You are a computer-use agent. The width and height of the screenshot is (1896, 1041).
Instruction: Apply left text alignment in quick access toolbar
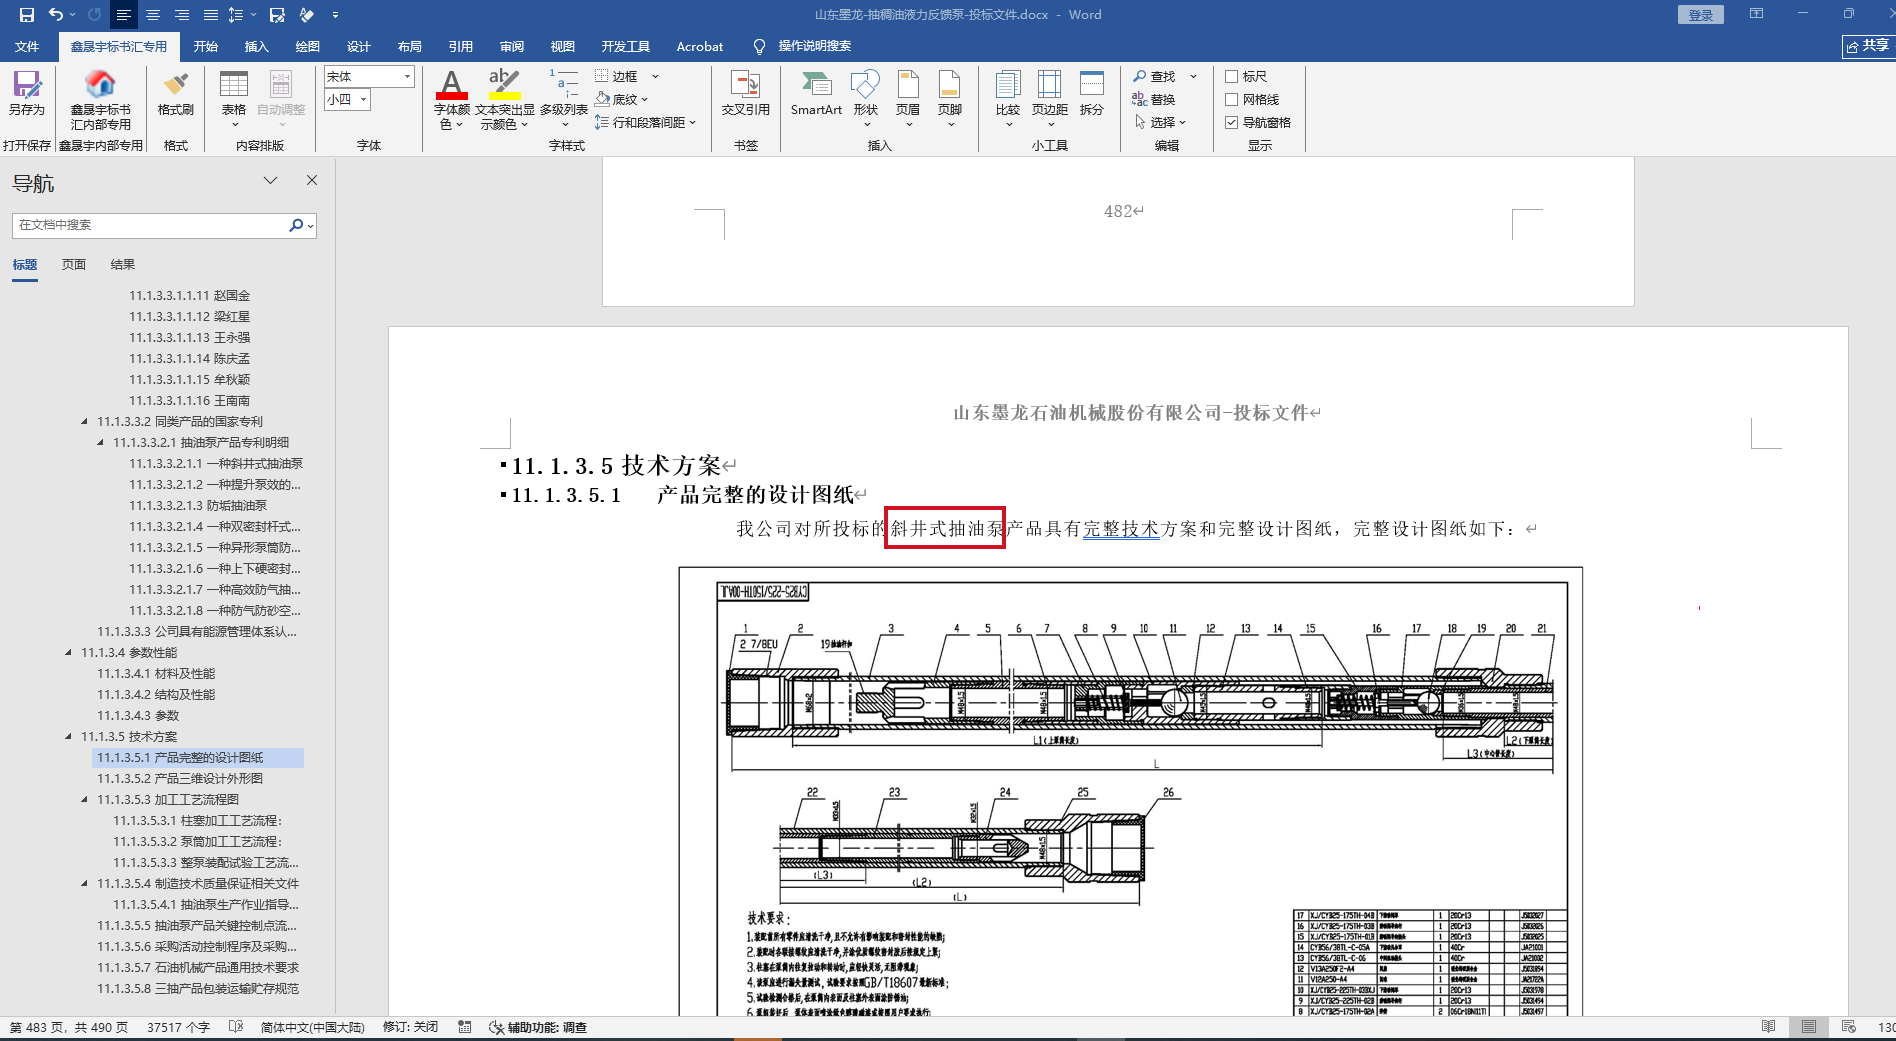123,15
